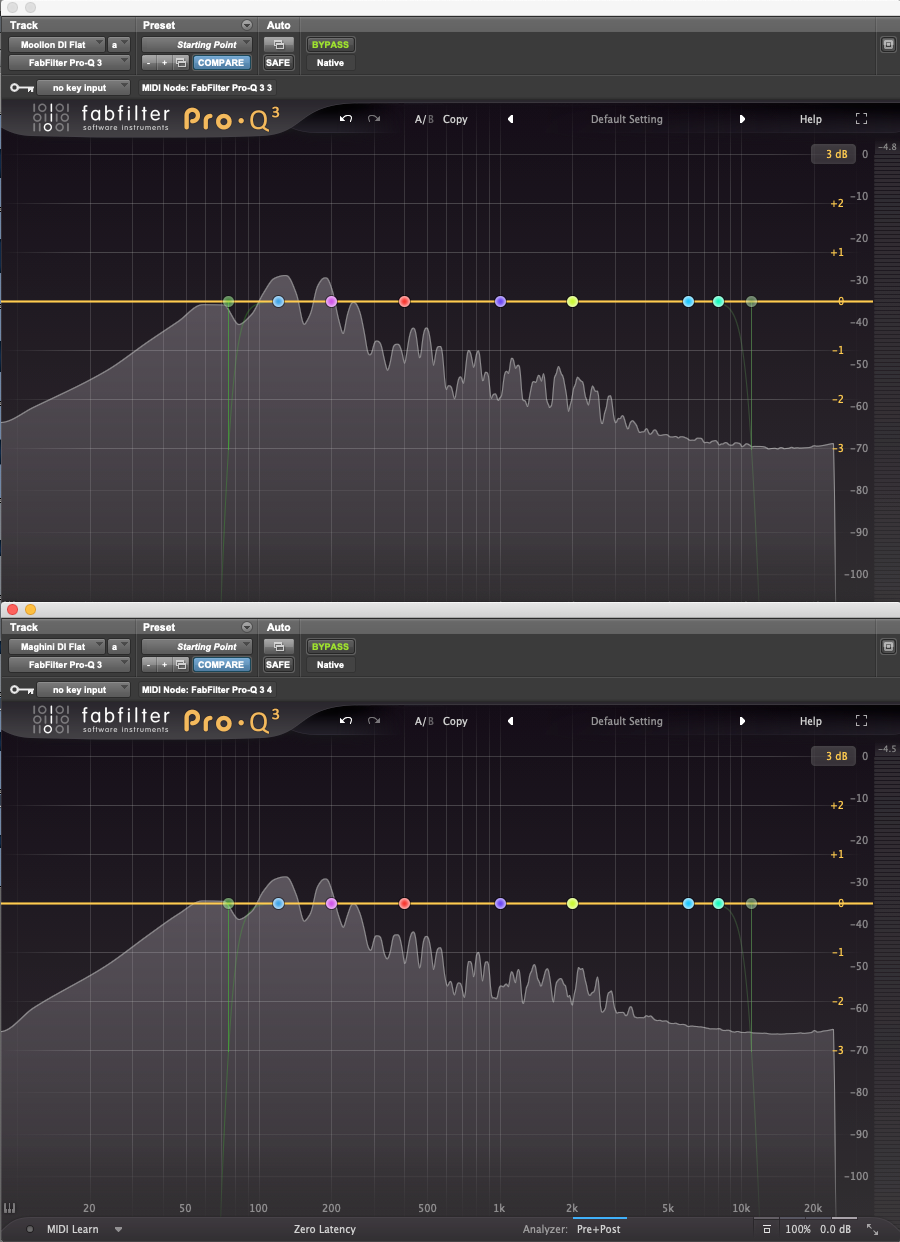Toggle COMPARE in Moollon DI Flat window
Viewport: 900px width, 1242px height.
[220, 63]
